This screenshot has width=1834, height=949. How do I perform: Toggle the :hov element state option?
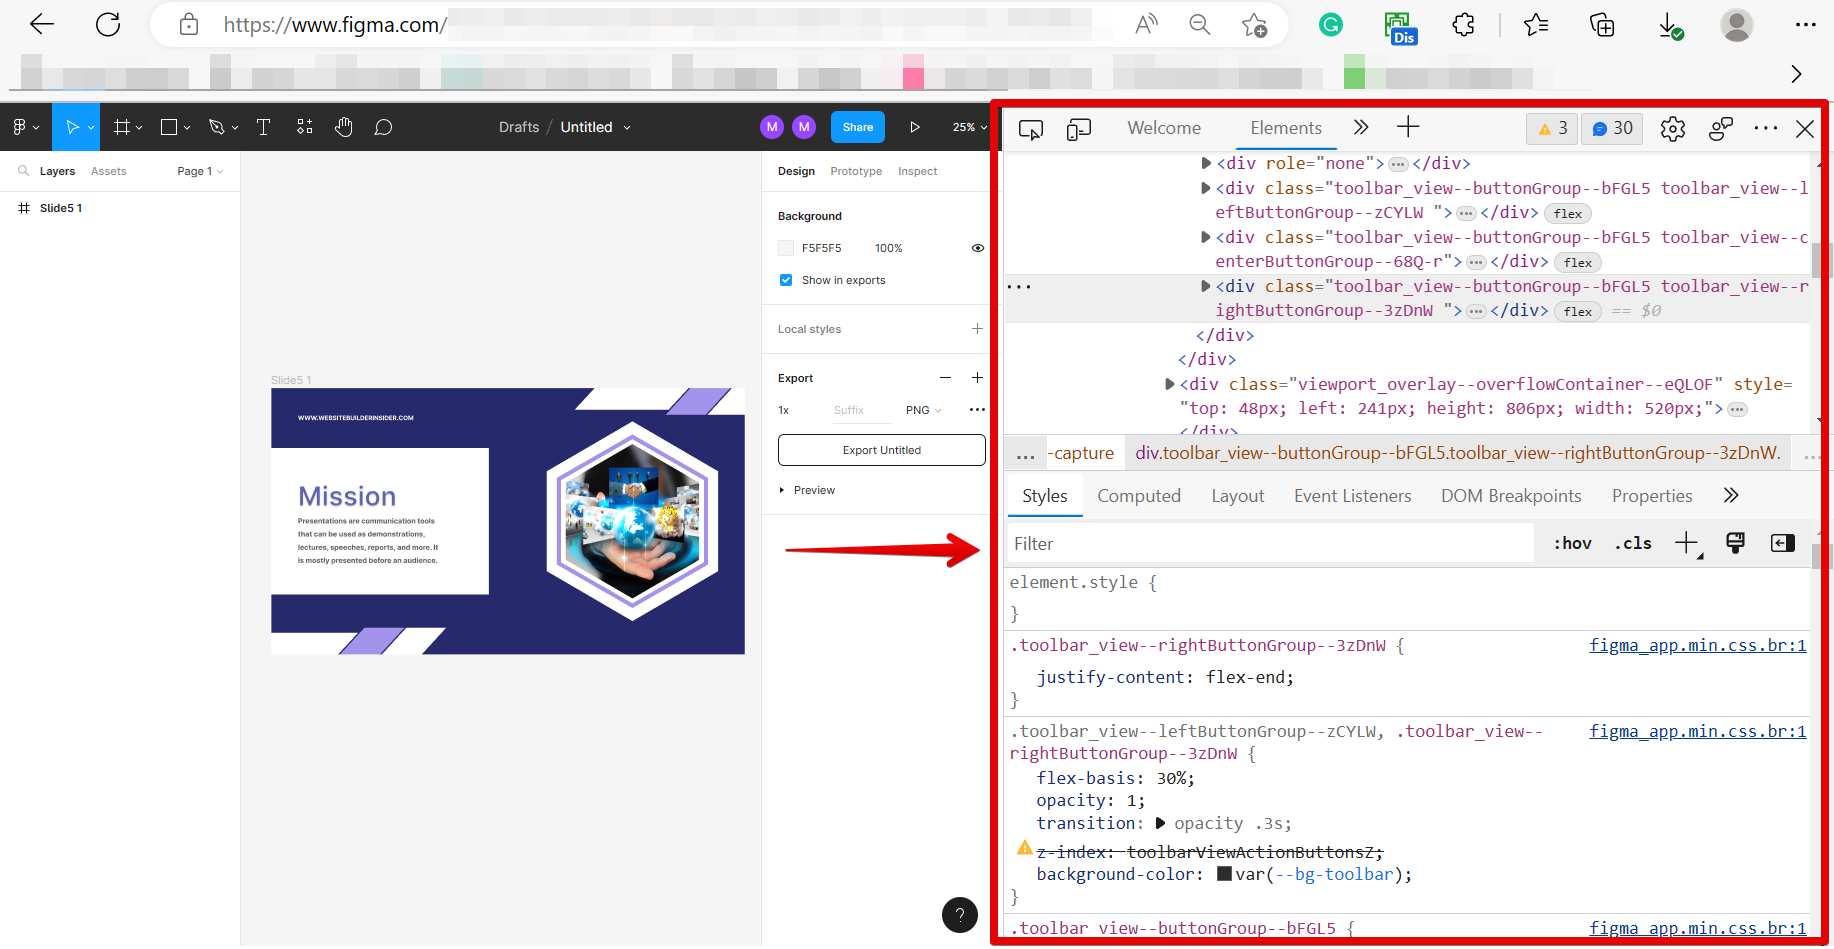1572,543
